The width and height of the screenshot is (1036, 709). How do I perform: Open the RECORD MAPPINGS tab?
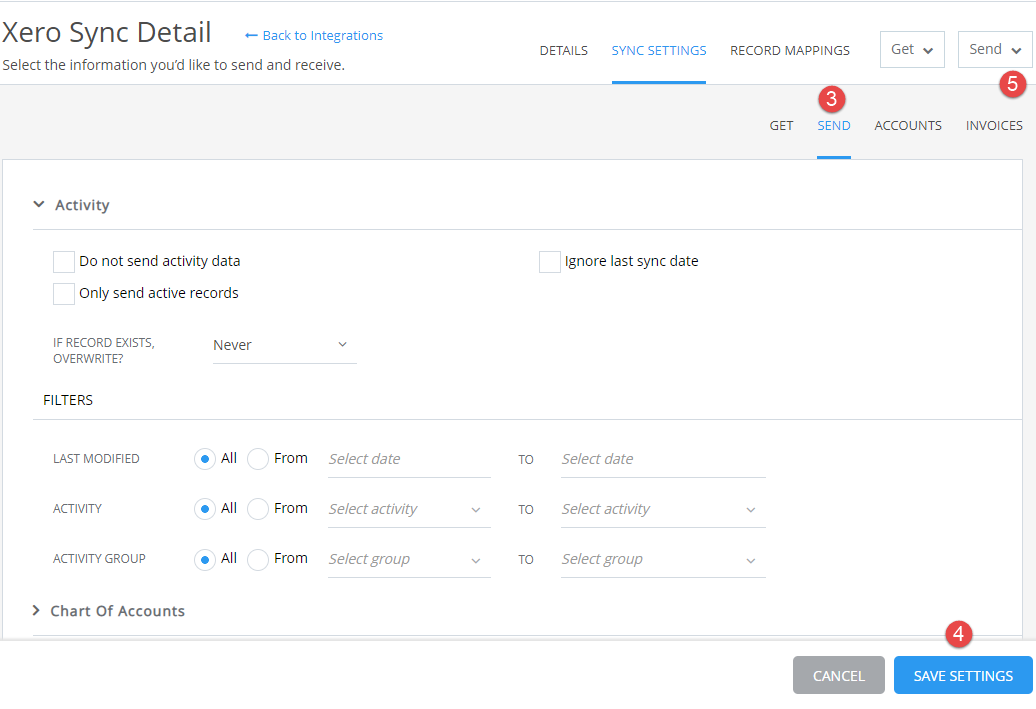click(x=790, y=51)
